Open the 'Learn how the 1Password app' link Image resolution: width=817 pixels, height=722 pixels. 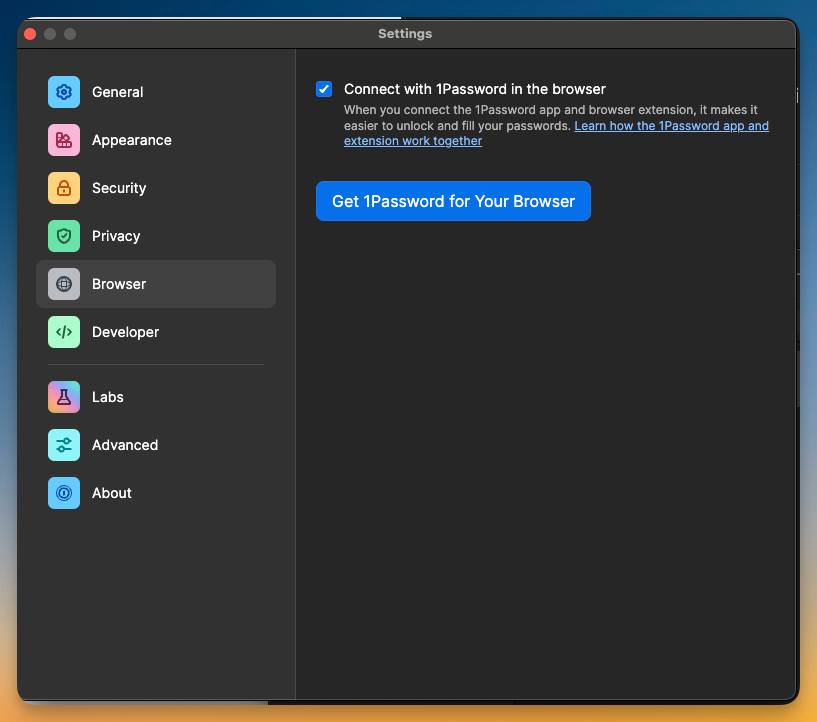tap(671, 126)
